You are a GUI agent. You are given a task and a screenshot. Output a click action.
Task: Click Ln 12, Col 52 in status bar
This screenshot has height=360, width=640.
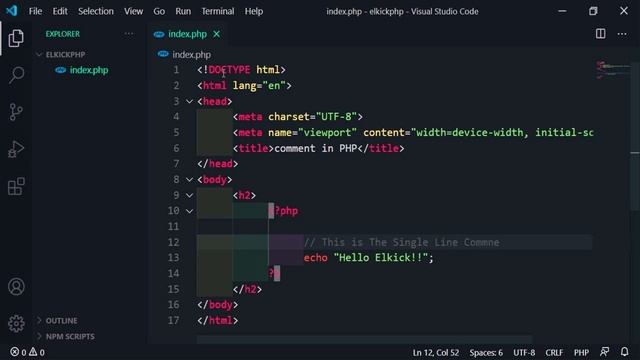(436, 352)
